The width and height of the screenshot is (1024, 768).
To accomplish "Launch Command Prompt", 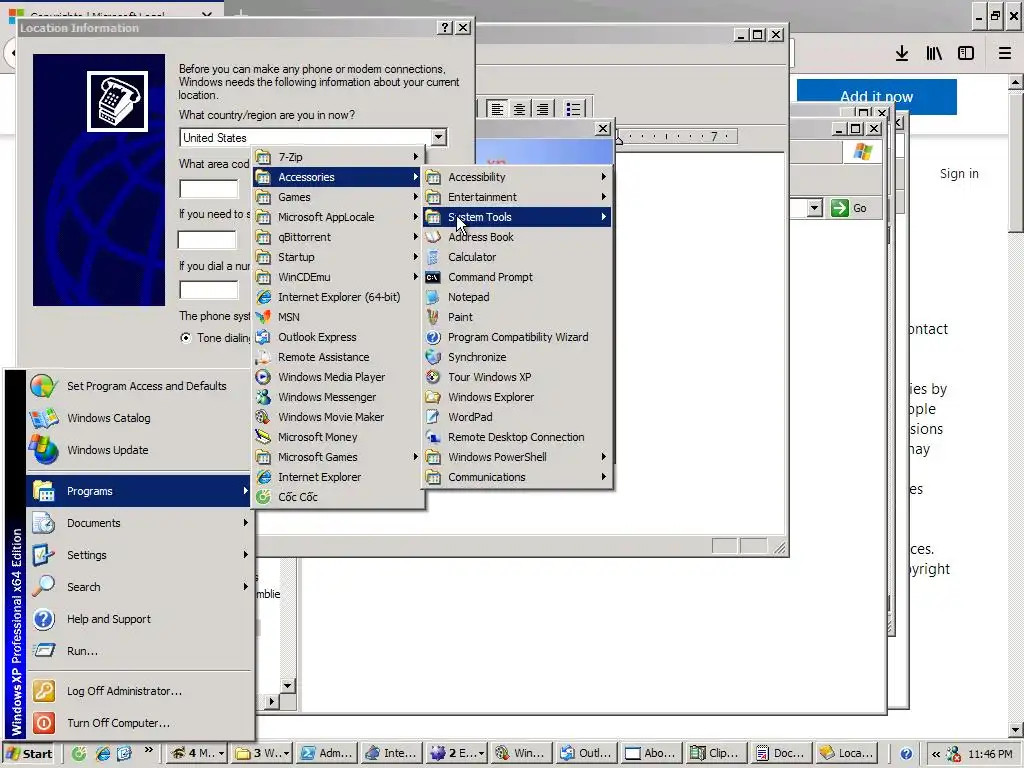I will click(517, 277).
